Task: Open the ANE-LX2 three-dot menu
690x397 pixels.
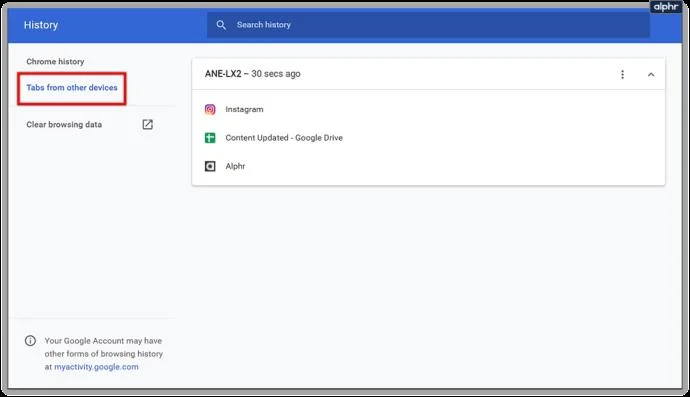Action: click(622, 74)
